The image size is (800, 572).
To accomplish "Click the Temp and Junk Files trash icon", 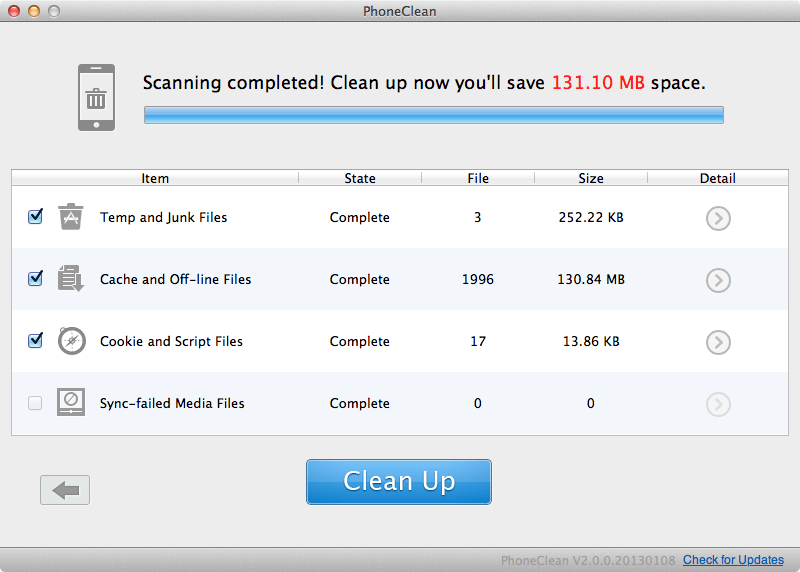I will (70, 217).
